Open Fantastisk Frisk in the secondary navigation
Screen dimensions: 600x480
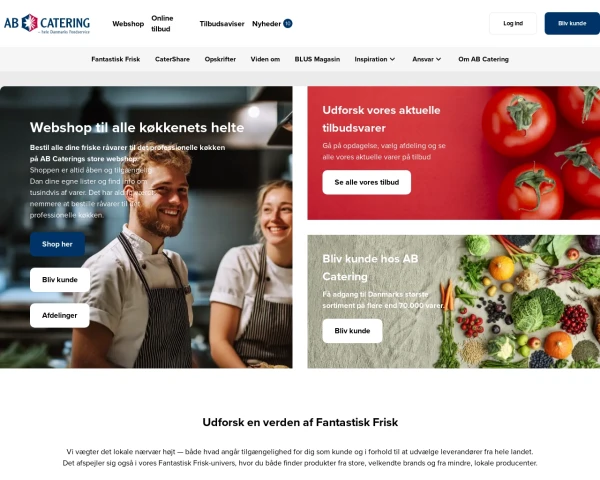(x=116, y=59)
